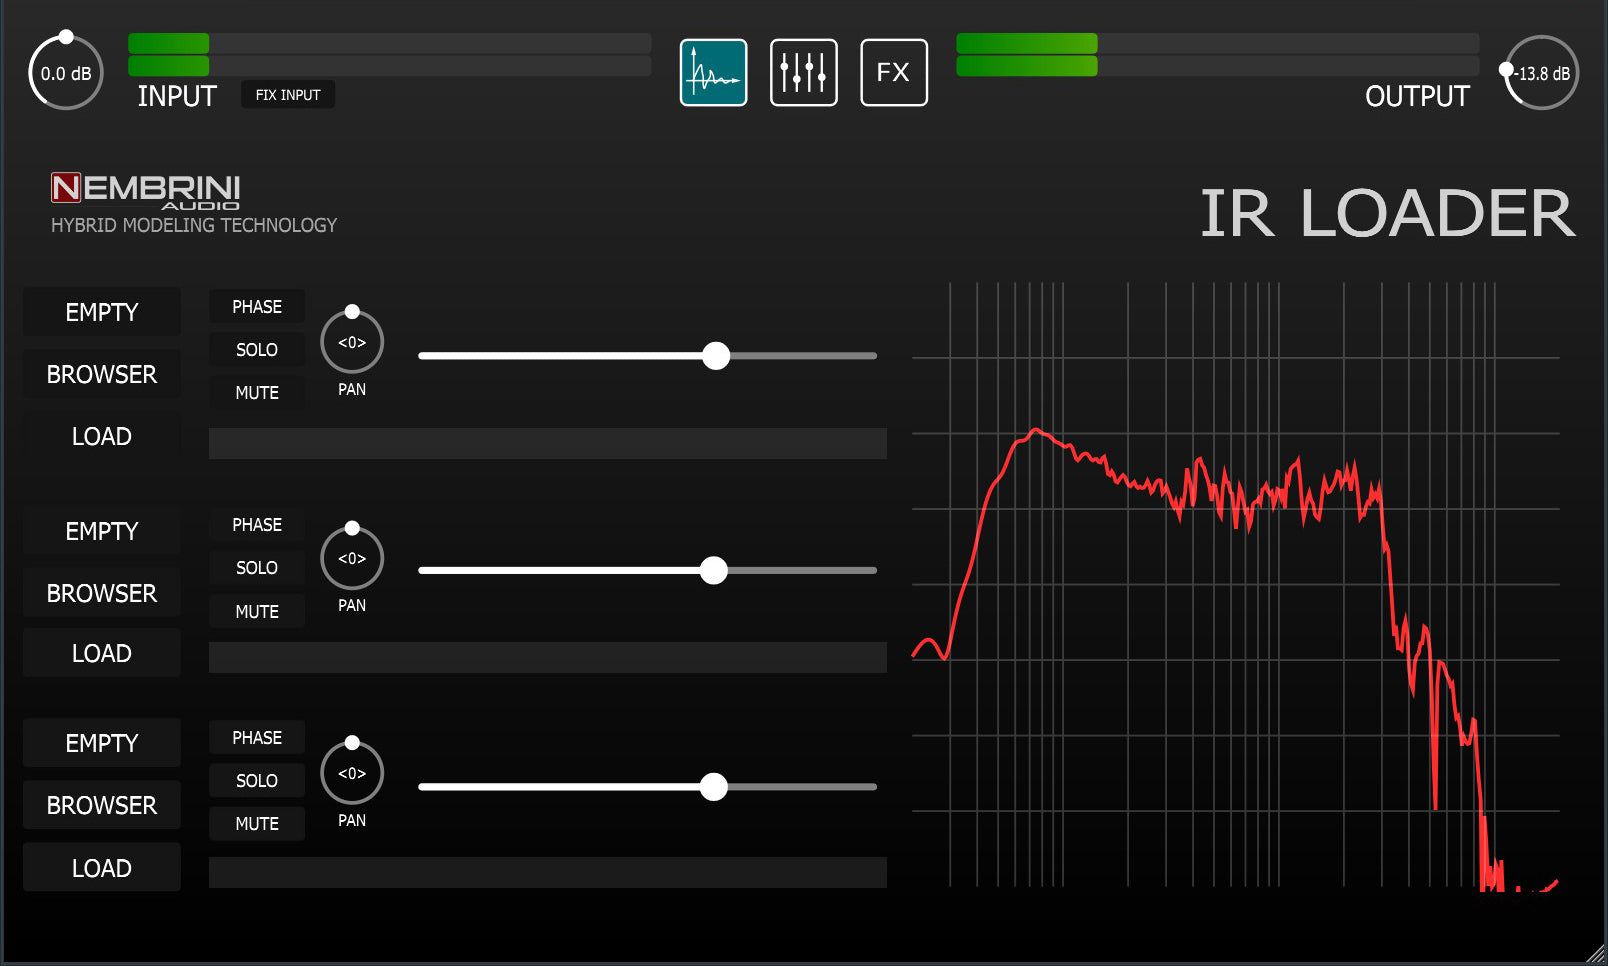The height and width of the screenshot is (966, 1608).
Task: Open BROWSER for the first IR slot
Action: click(102, 374)
